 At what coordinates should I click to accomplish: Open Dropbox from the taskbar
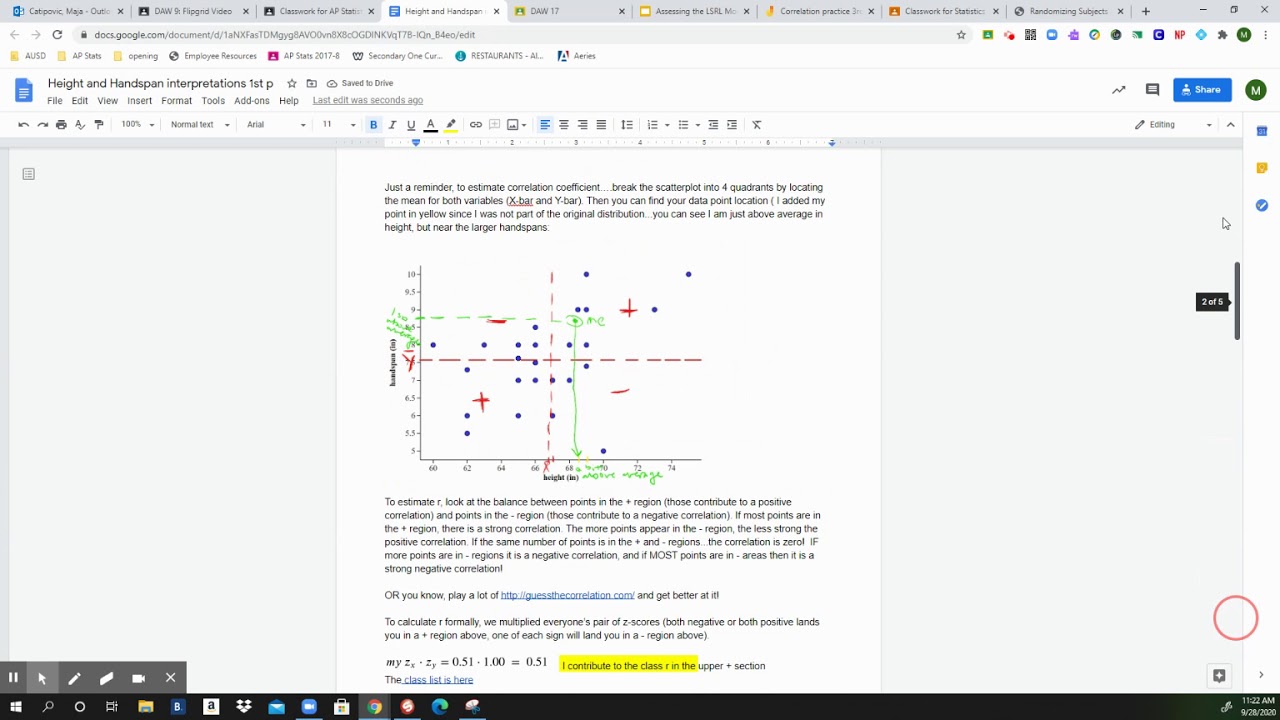244,707
